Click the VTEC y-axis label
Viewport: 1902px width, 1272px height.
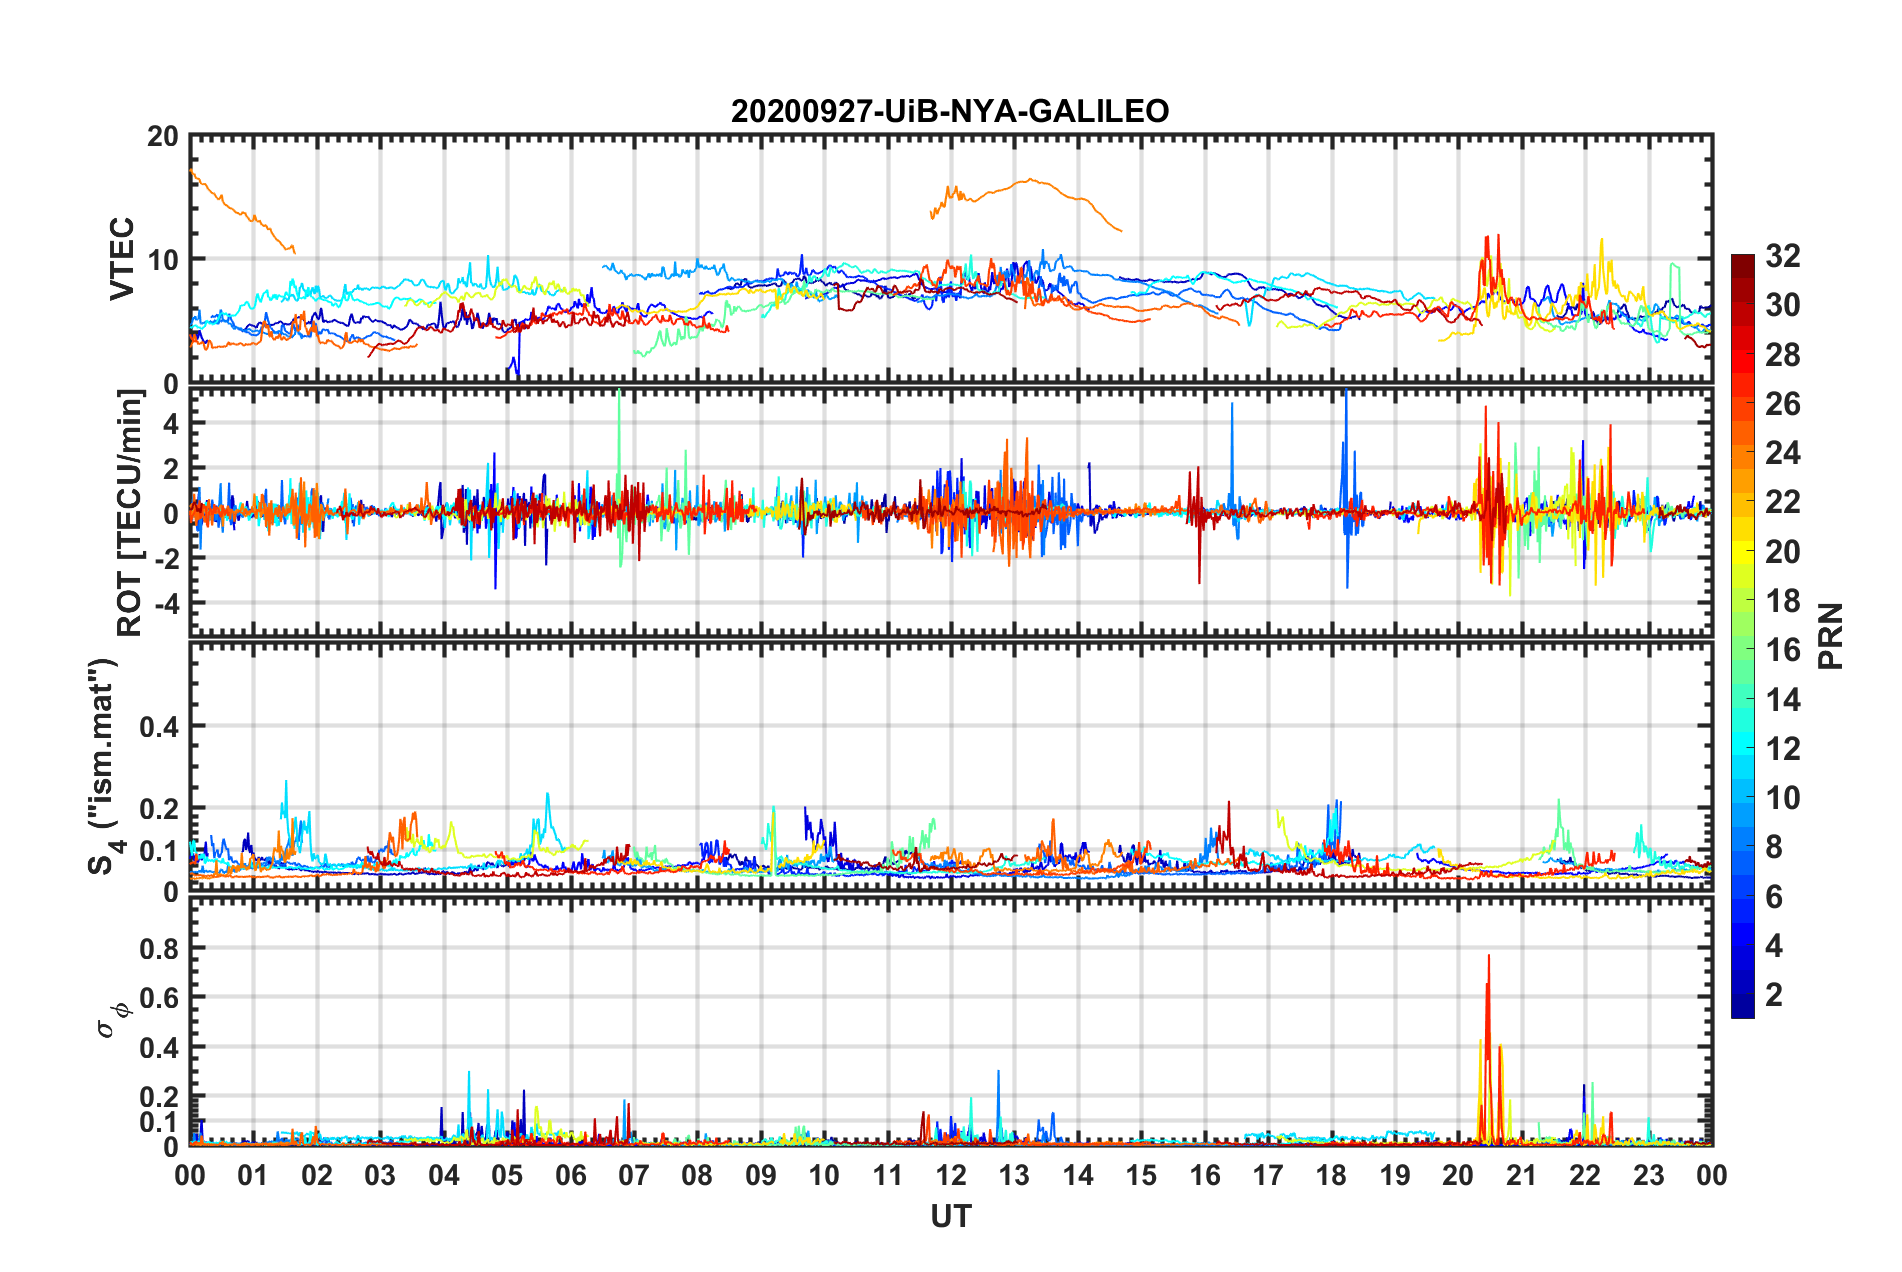tap(122, 258)
